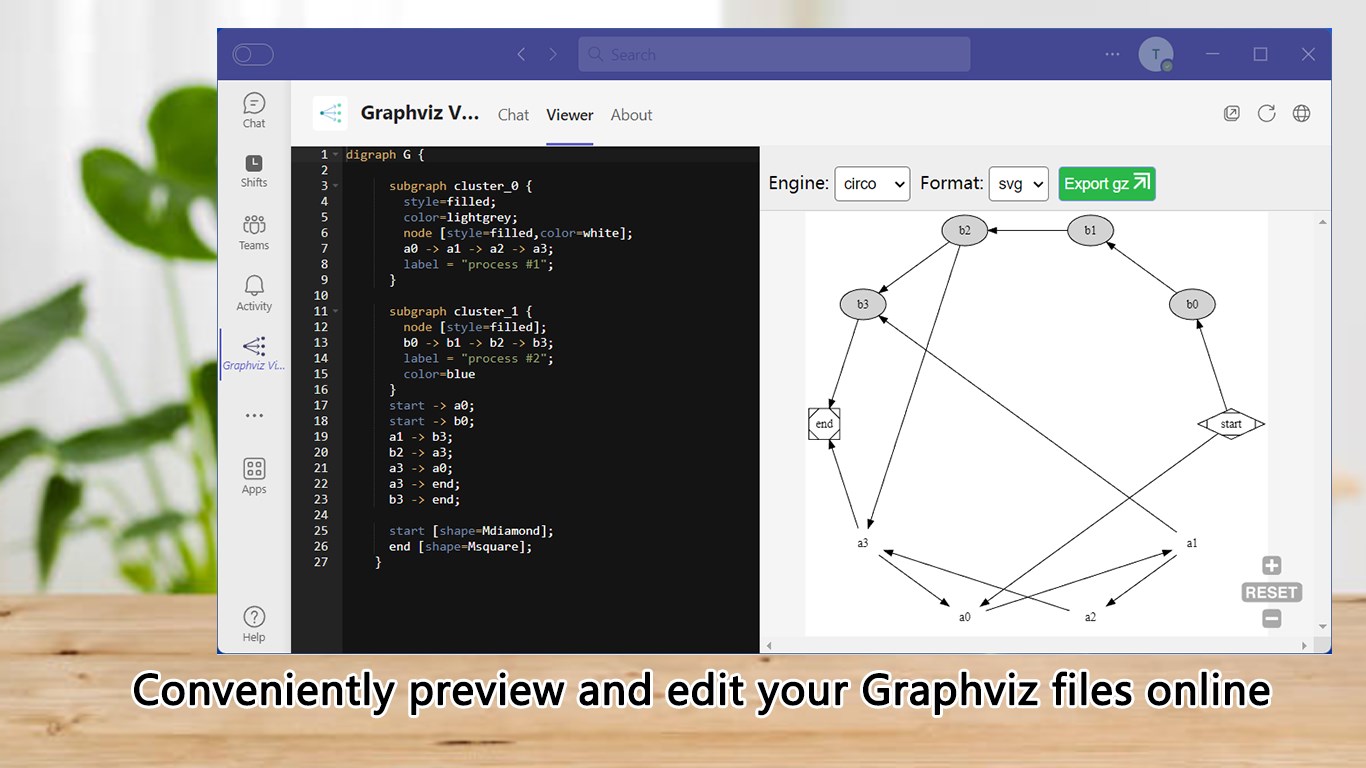The height and width of the screenshot is (768, 1366).
Task: Open in browser via globe icon
Action: tap(1301, 113)
